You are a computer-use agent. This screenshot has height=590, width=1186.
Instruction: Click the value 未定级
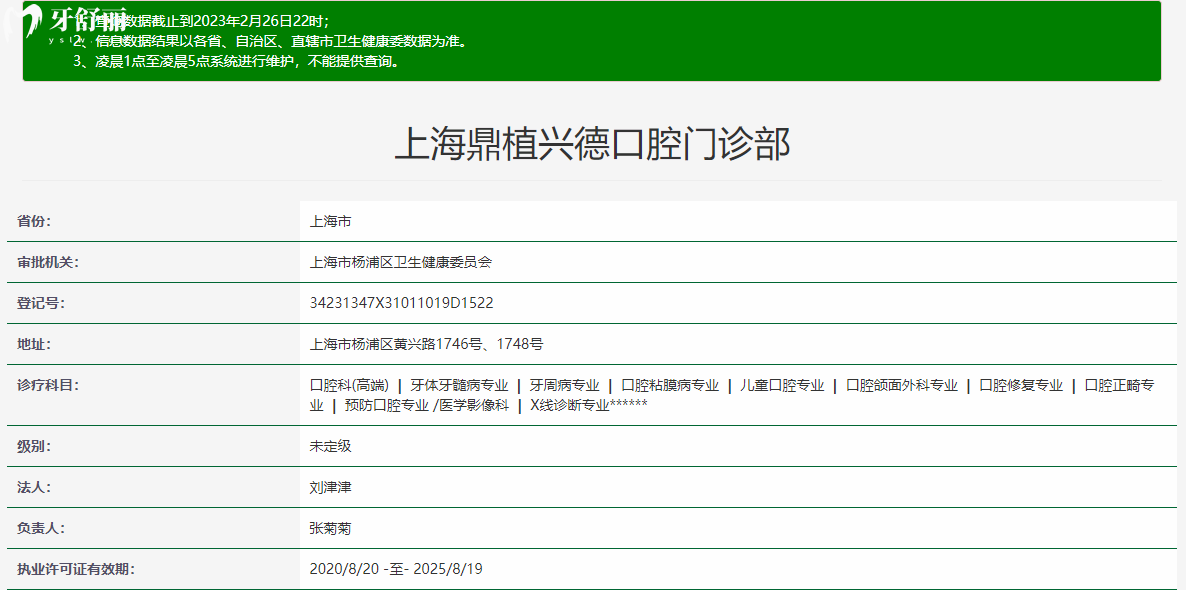pyautogui.click(x=331, y=446)
